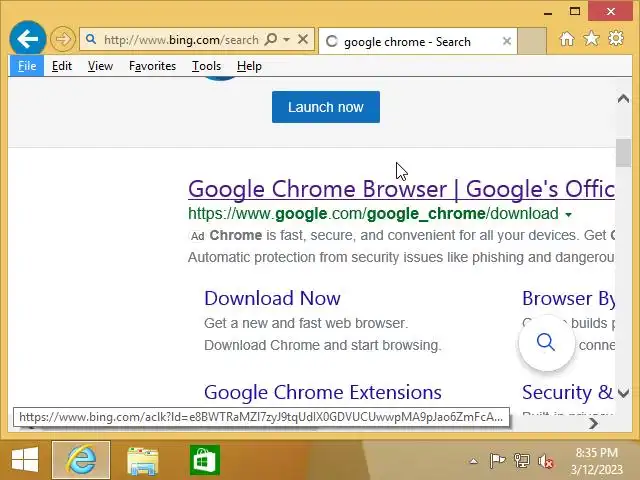
Task: Click the muted volume speaker icon
Action: point(545,461)
